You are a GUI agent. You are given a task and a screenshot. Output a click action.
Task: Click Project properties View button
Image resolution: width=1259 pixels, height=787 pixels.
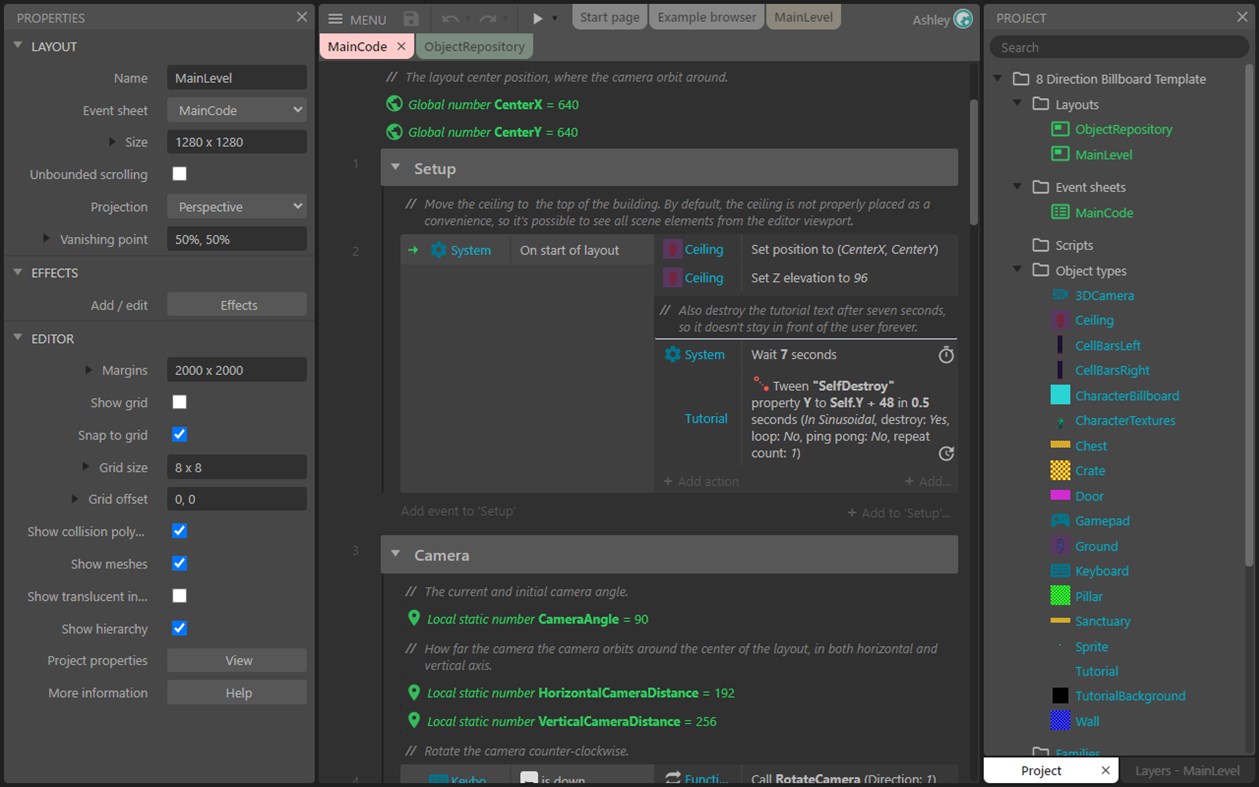tap(237, 660)
